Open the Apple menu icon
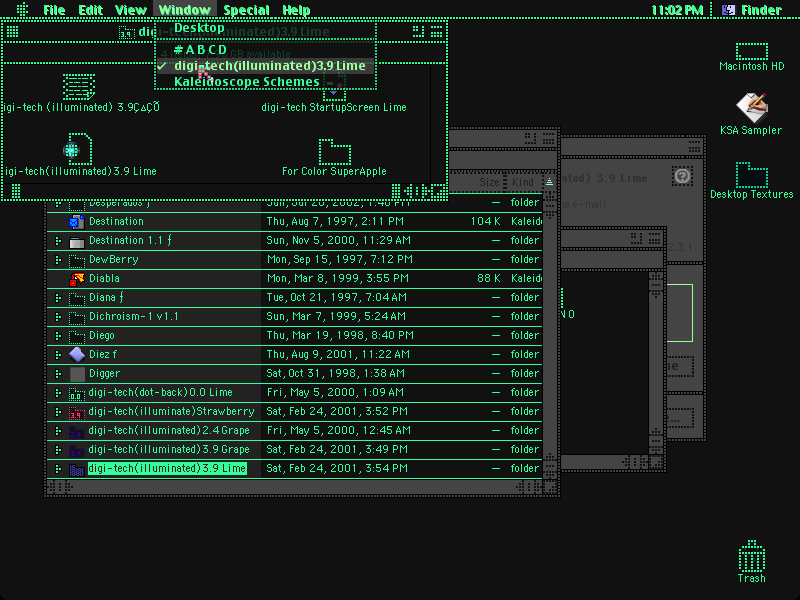This screenshot has width=800, height=600. tap(22, 9)
